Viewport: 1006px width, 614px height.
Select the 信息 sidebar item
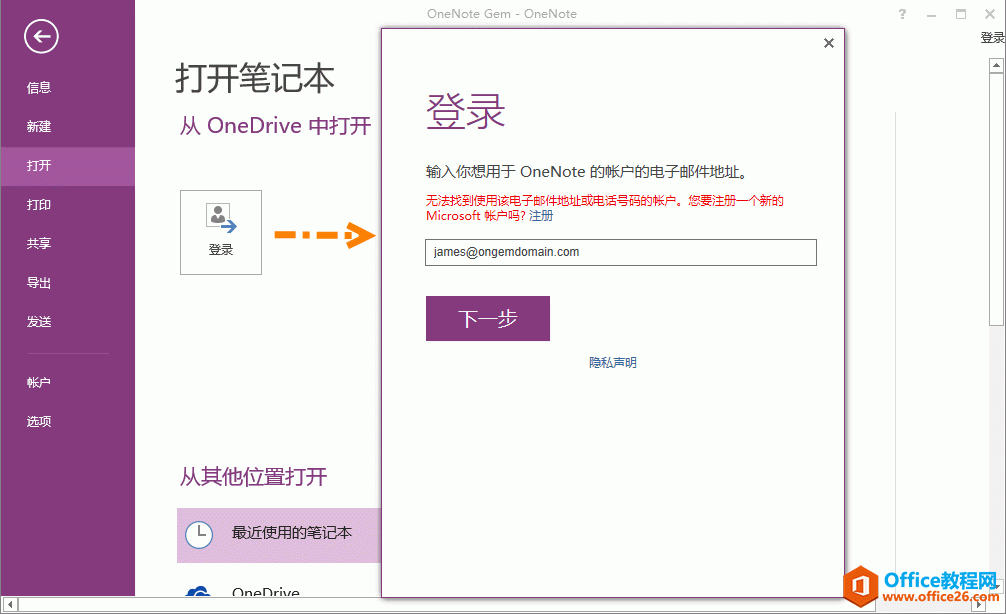tap(39, 87)
